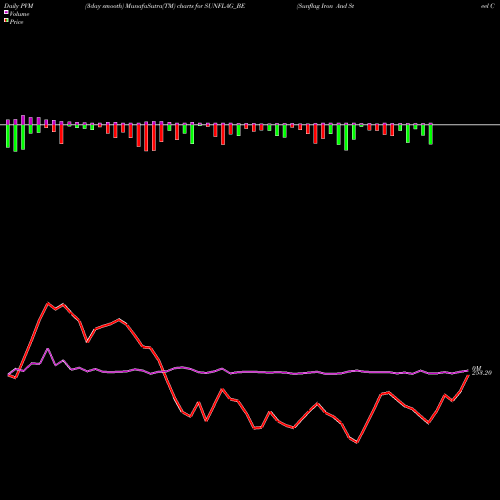Click the lowest trough of the red price line

357,443
